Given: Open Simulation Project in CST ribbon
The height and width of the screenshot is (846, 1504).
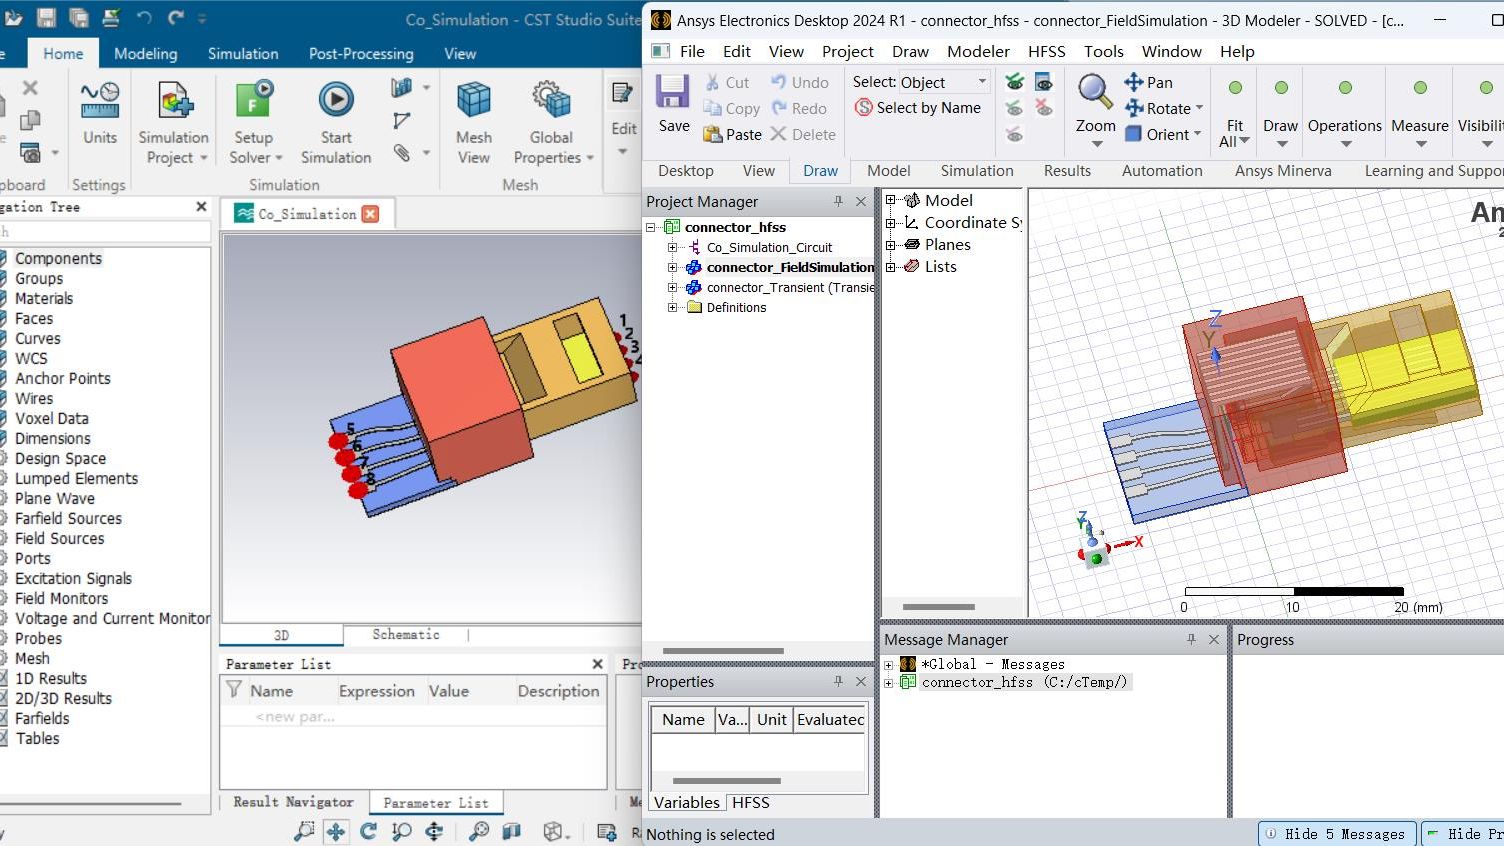Looking at the screenshot, I should 174,123.
